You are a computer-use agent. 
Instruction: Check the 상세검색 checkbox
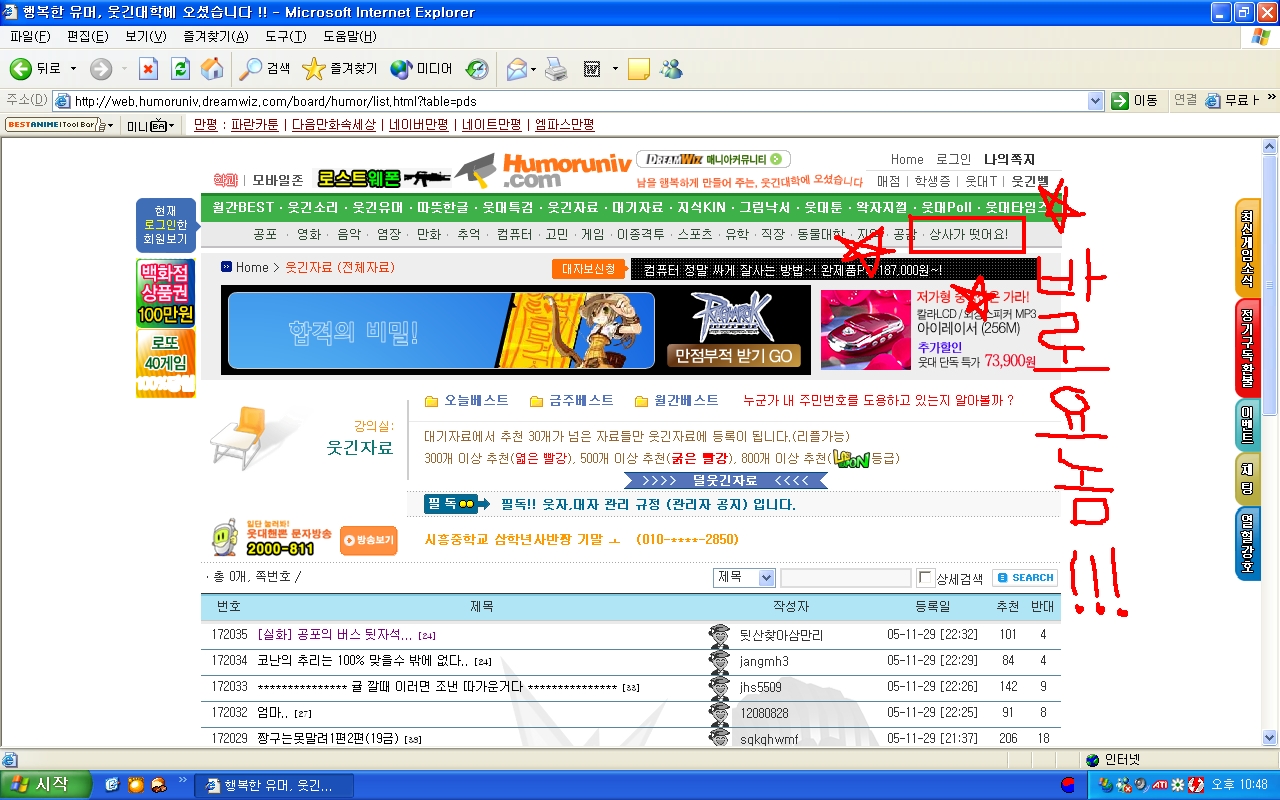point(926,578)
